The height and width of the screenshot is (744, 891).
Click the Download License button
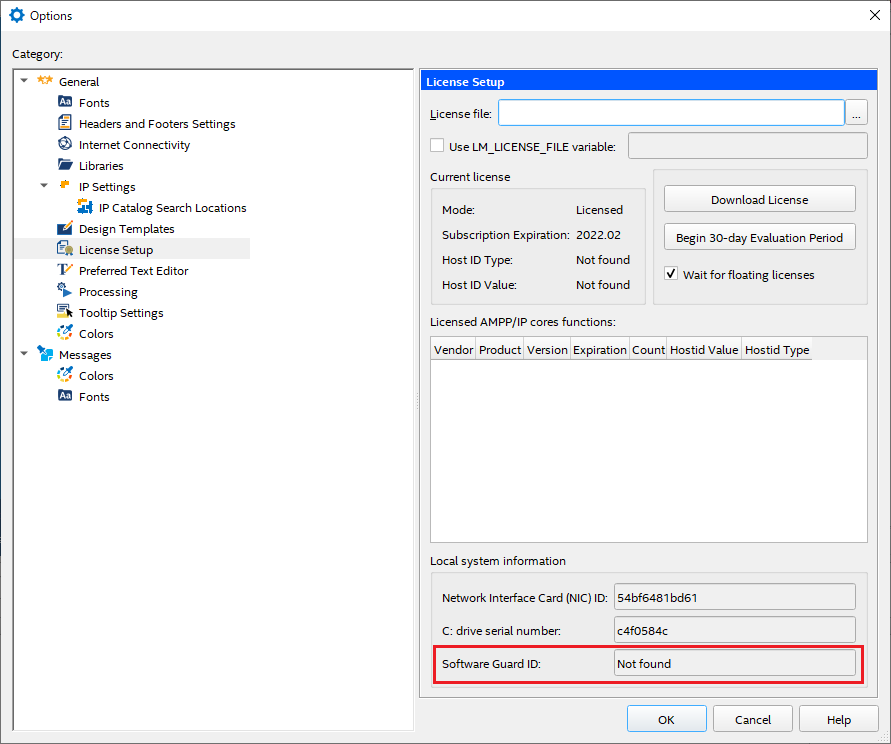pyautogui.click(x=759, y=198)
